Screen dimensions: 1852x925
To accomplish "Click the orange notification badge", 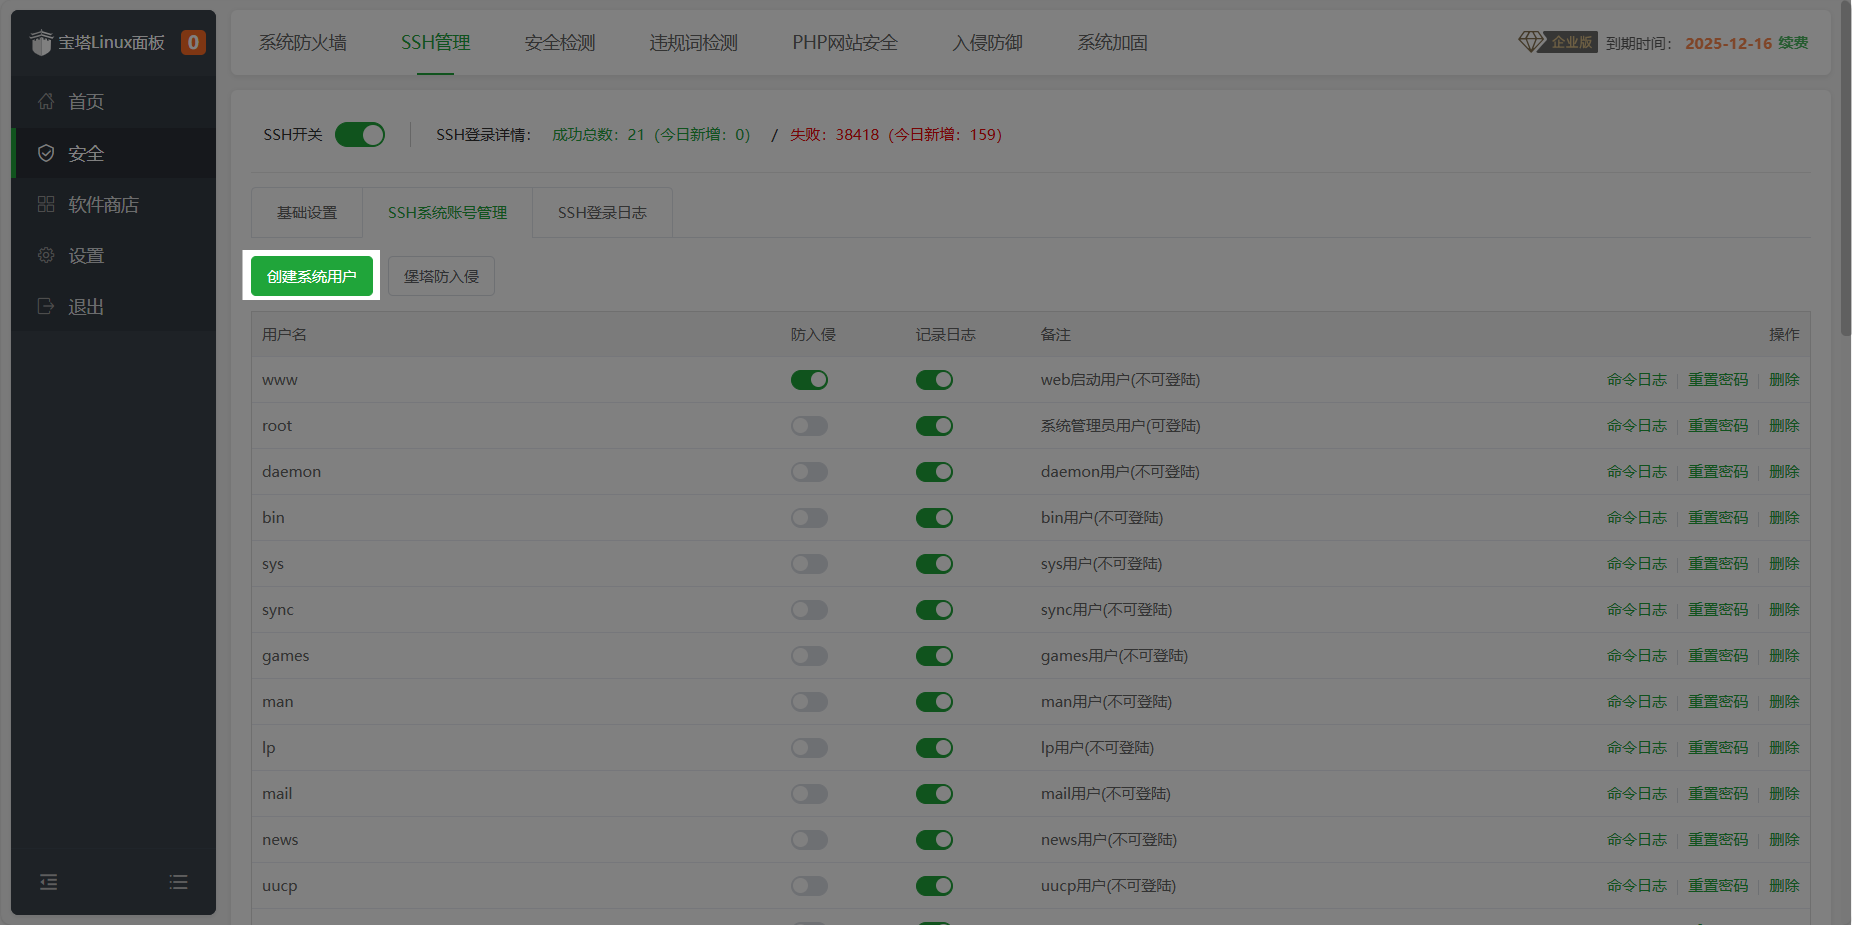I will point(193,42).
